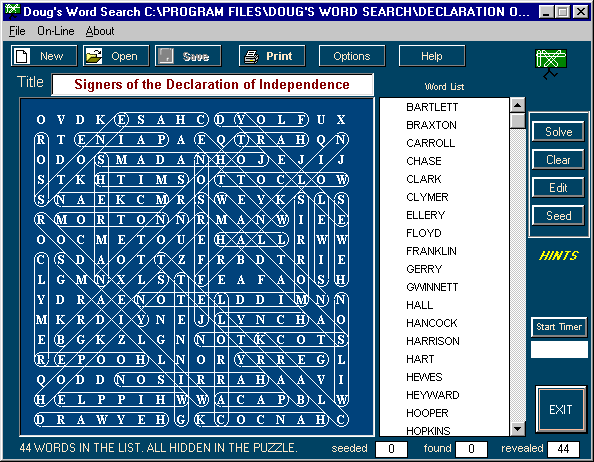Click the New puzzle page icon
594x462 pixels.
point(22,56)
